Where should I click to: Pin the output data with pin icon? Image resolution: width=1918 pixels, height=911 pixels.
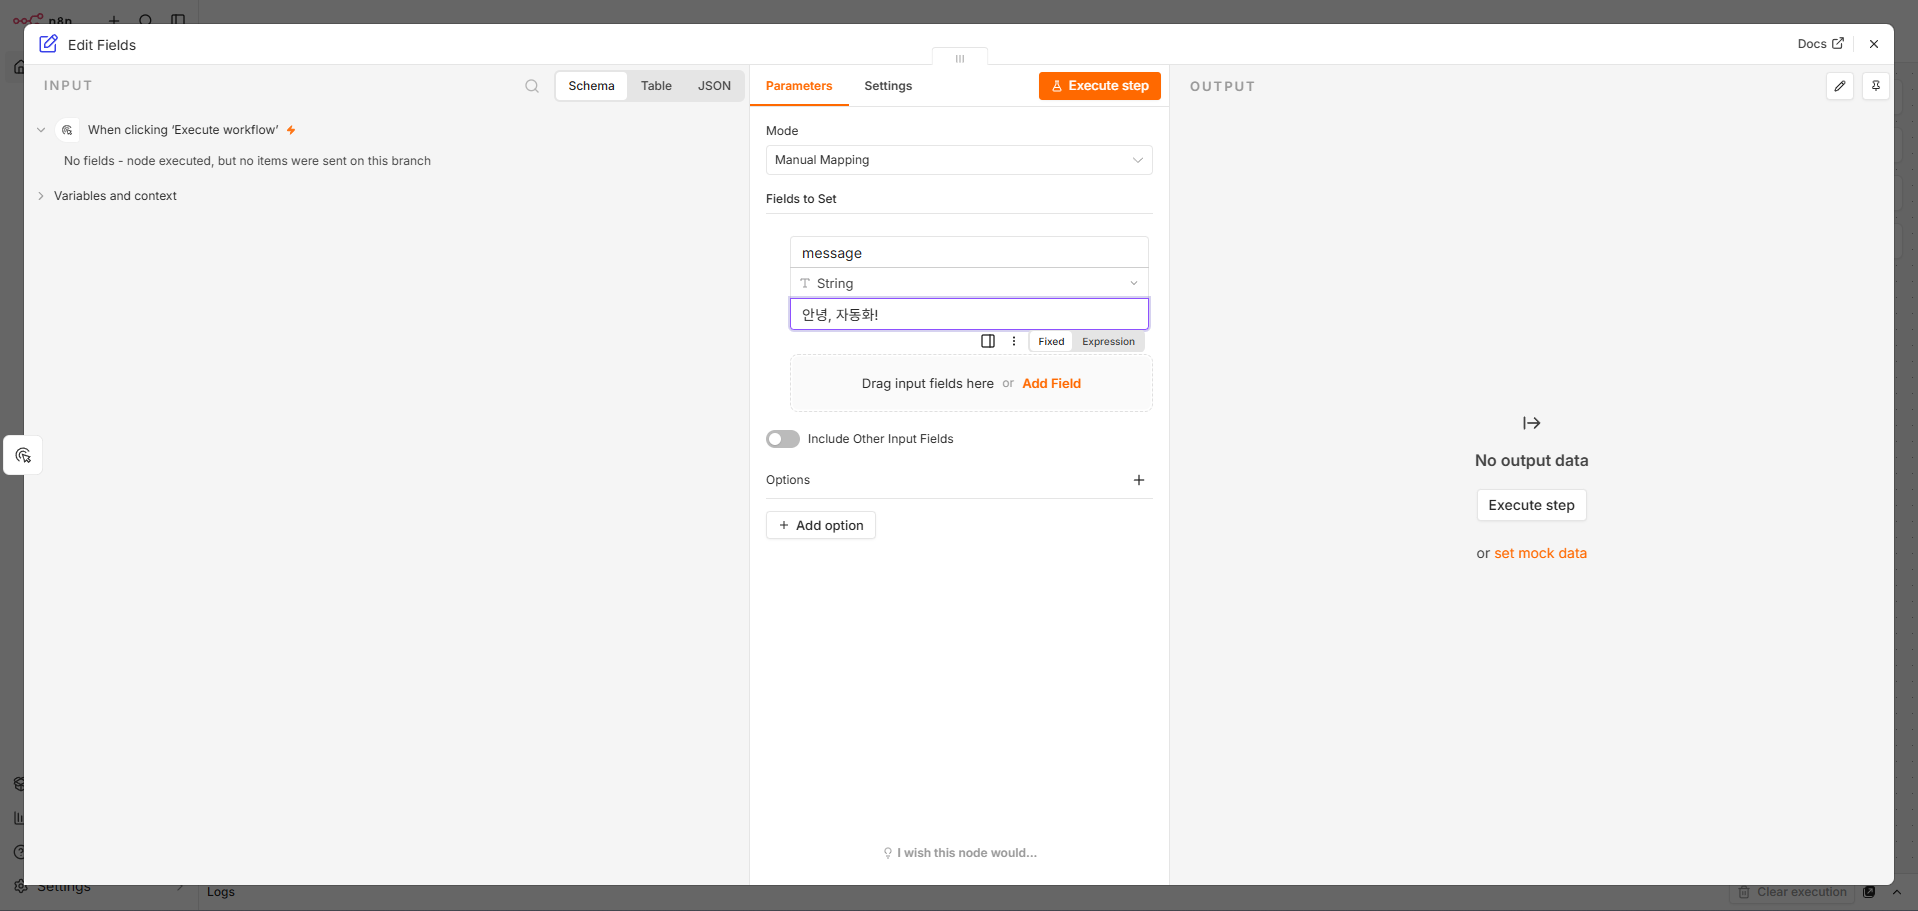[x=1876, y=86]
